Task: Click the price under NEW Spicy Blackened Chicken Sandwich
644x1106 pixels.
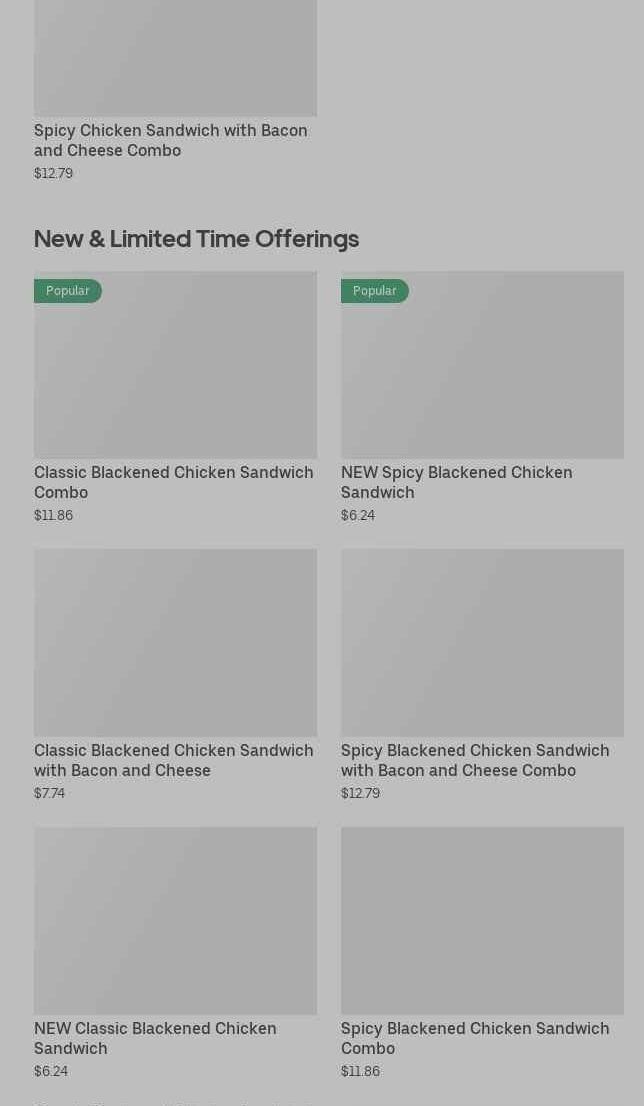Action: [x=358, y=515]
